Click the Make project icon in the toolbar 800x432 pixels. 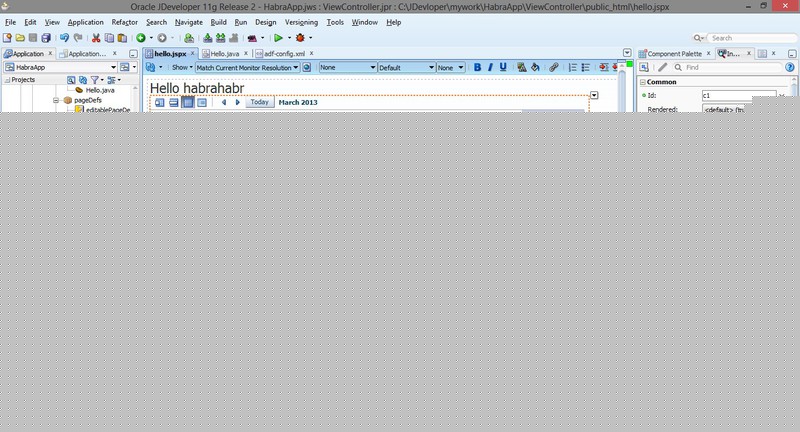point(208,38)
